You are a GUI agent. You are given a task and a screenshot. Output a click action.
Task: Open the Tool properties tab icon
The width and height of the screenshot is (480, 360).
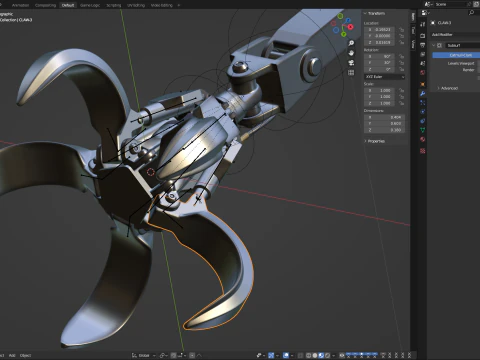point(423,24)
